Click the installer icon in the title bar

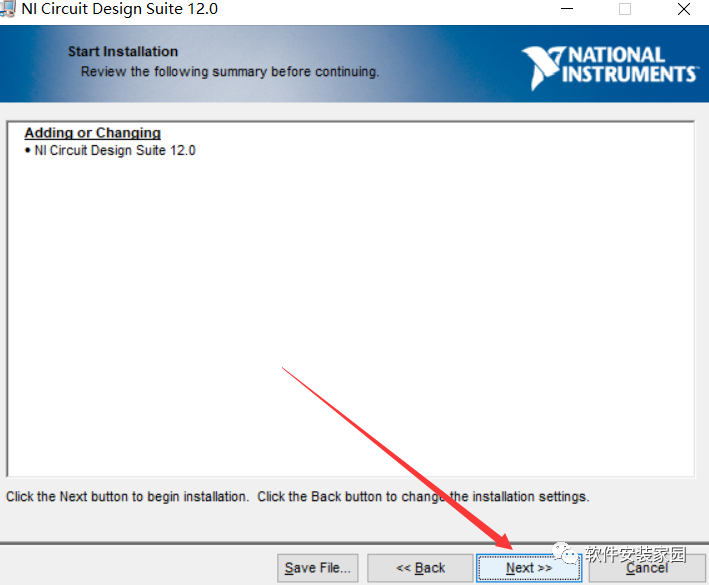click(x=7, y=9)
